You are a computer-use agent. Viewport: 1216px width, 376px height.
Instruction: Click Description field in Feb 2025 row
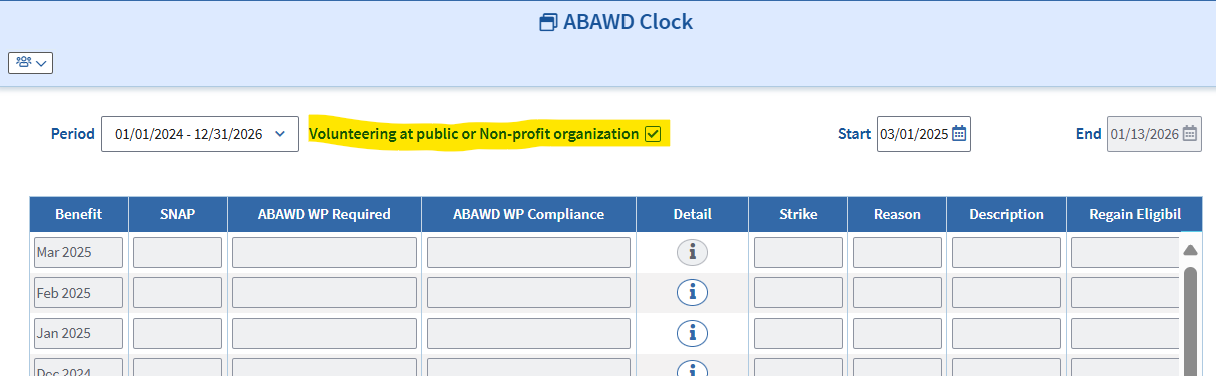1006,292
